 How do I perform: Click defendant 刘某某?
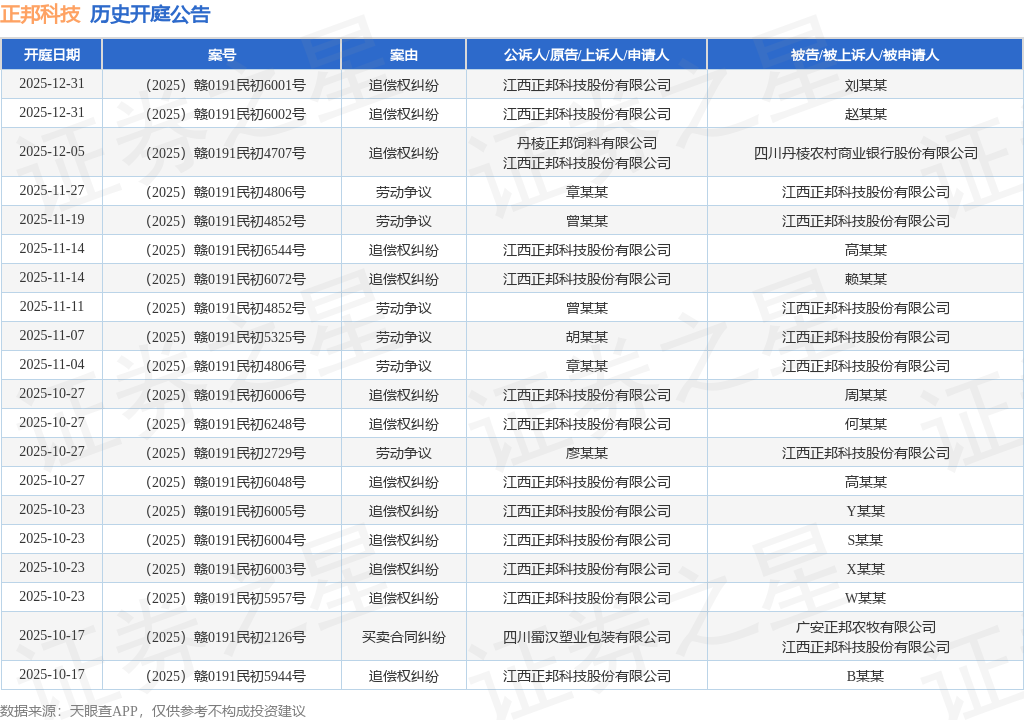pos(866,85)
